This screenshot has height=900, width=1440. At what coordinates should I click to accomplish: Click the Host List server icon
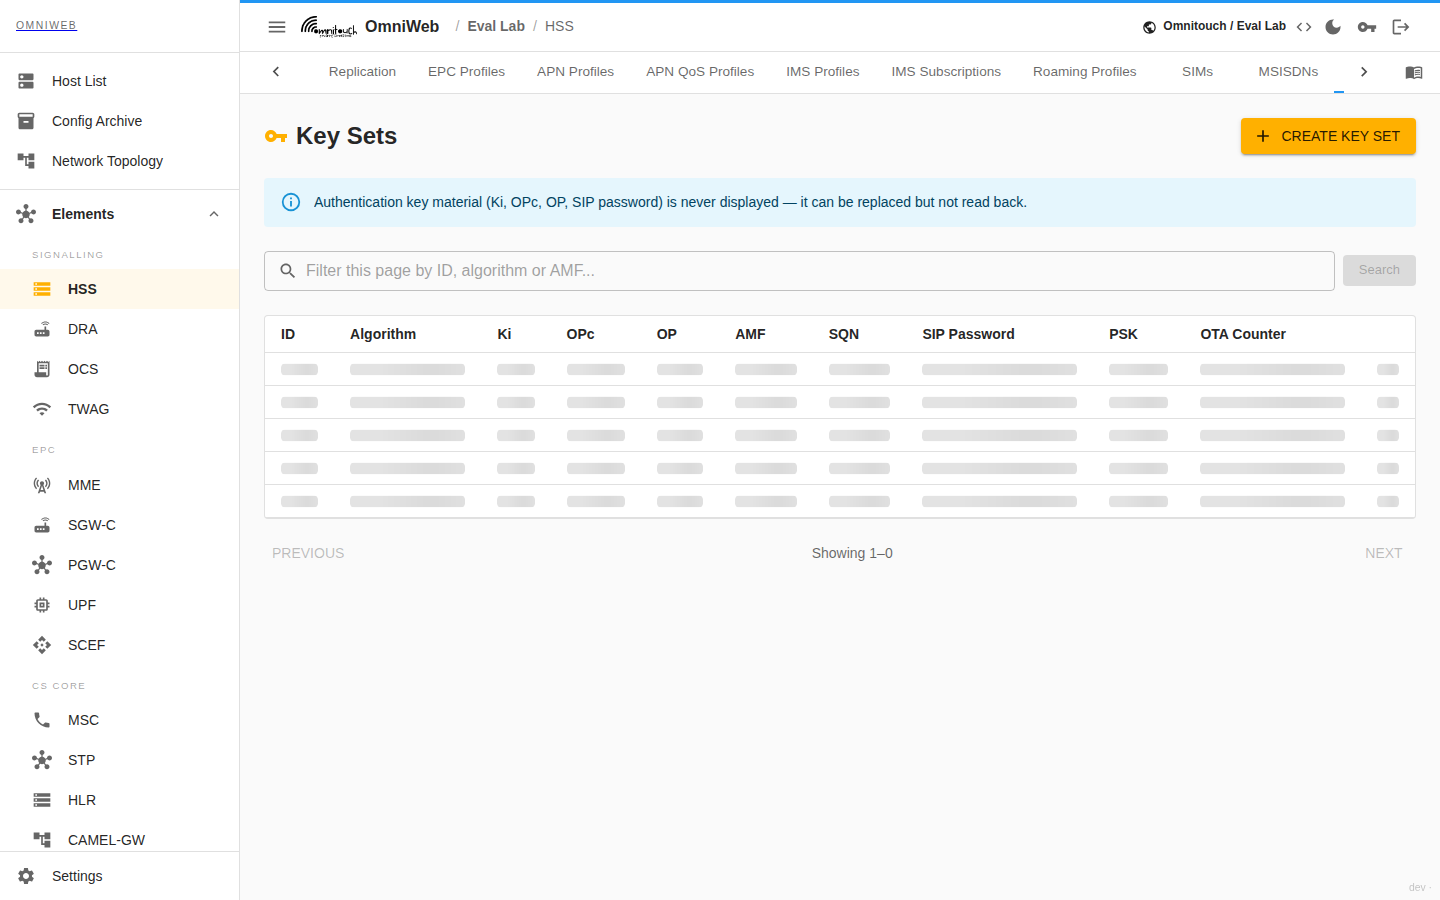tap(26, 81)
